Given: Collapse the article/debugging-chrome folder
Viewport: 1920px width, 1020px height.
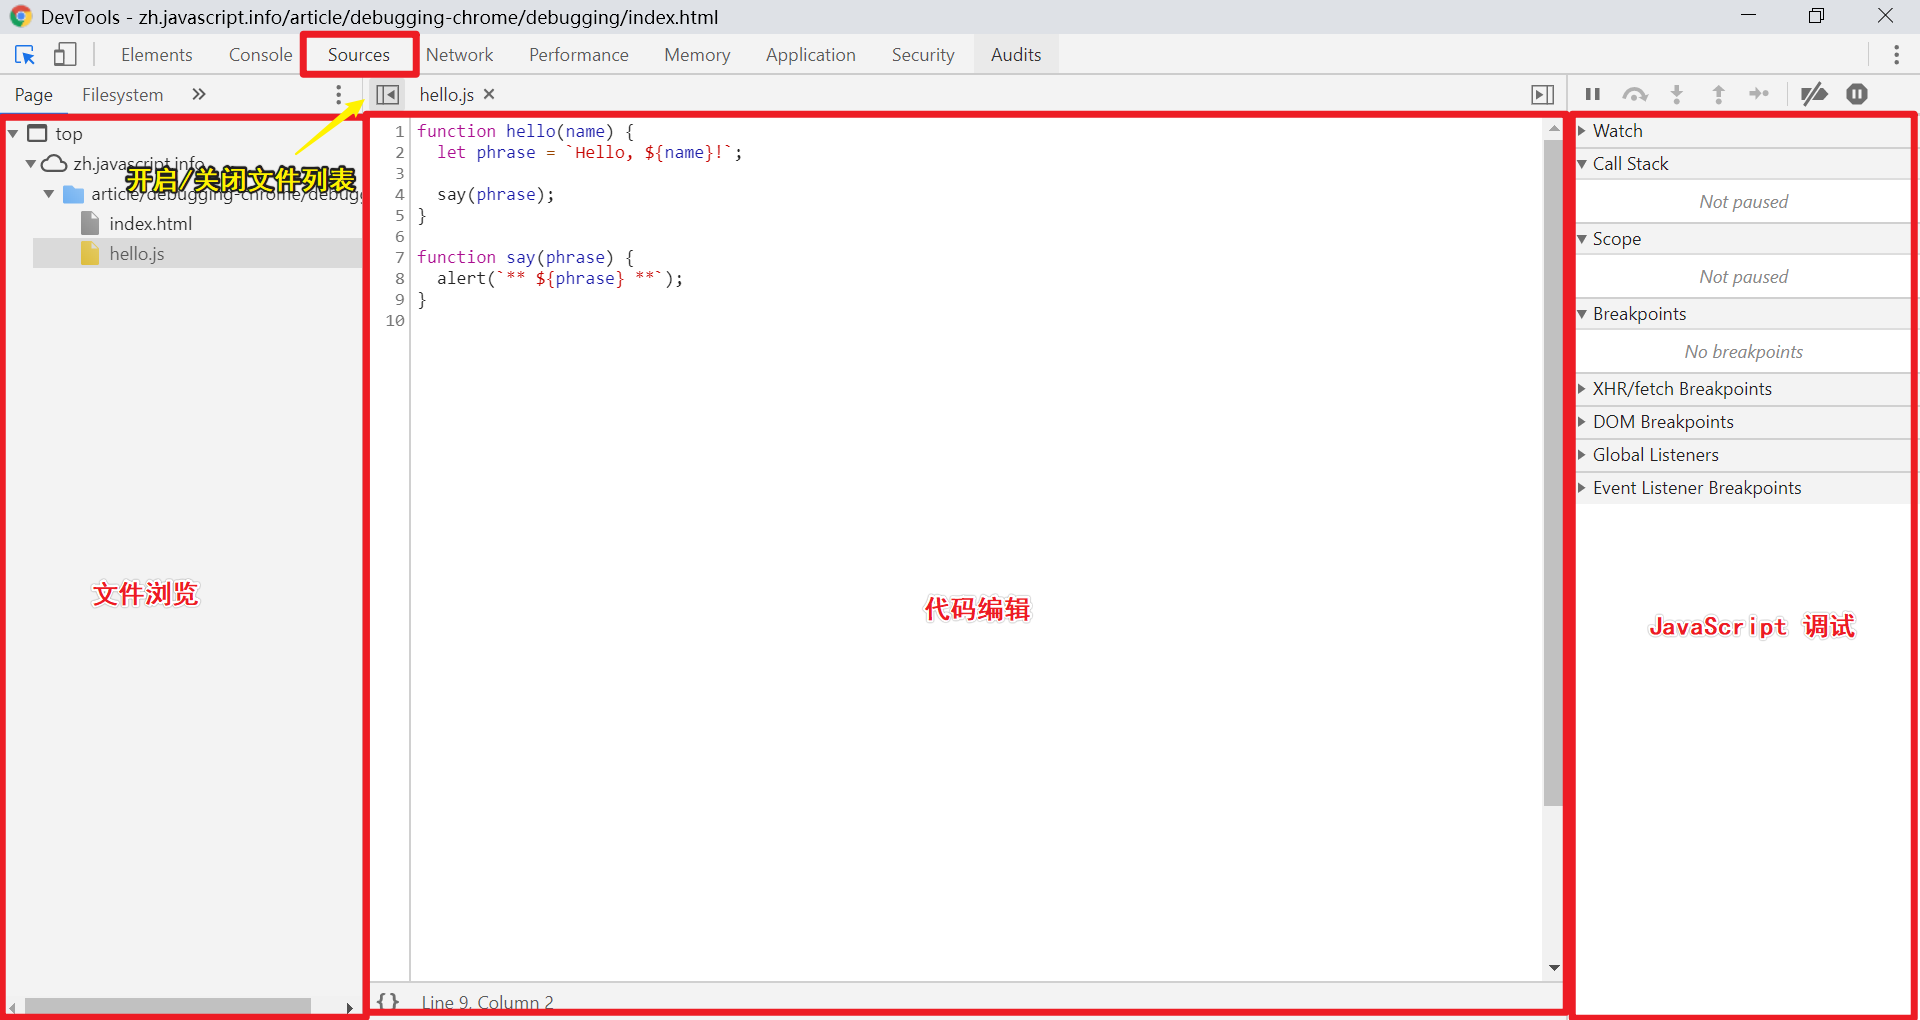Looking at the screenshot, I should pyautogui.click(x=48, y=194).
